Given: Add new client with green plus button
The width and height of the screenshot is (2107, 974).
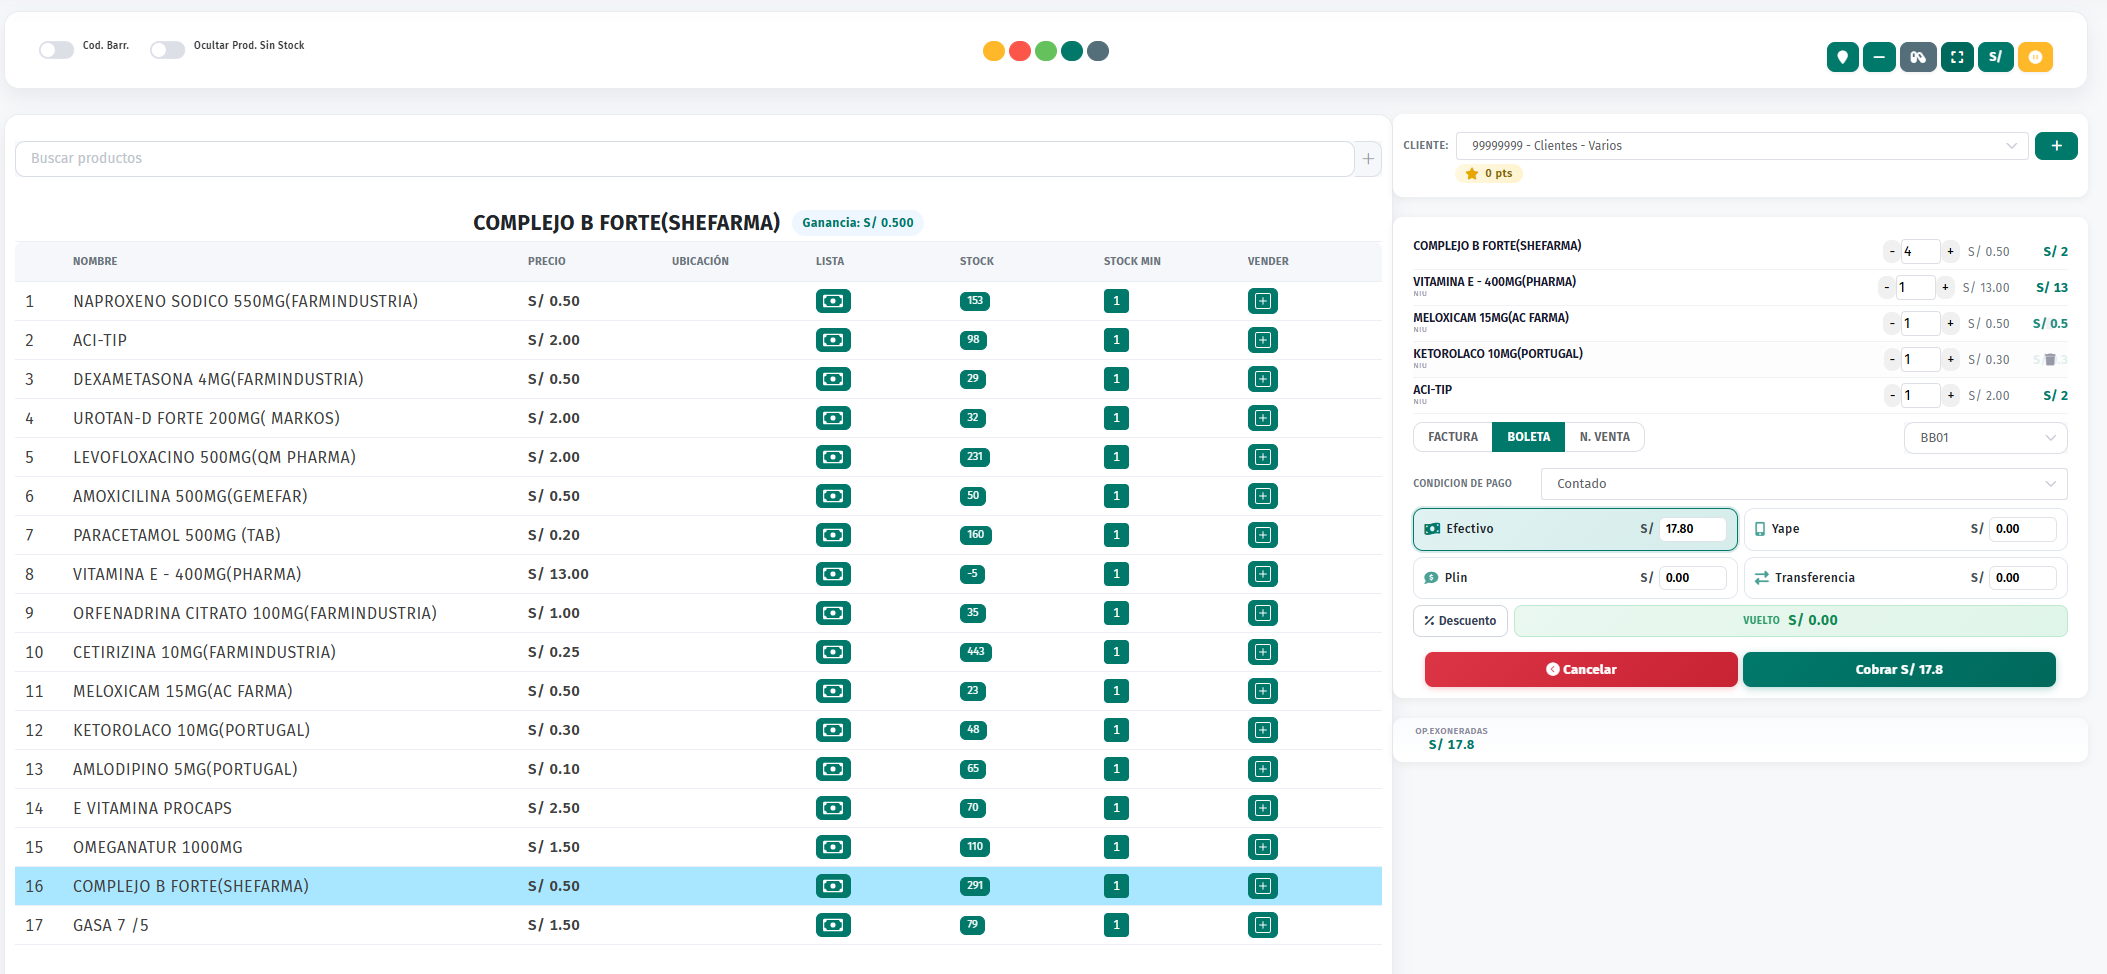Looking at the screenshot, I should tap(2056, 146).
